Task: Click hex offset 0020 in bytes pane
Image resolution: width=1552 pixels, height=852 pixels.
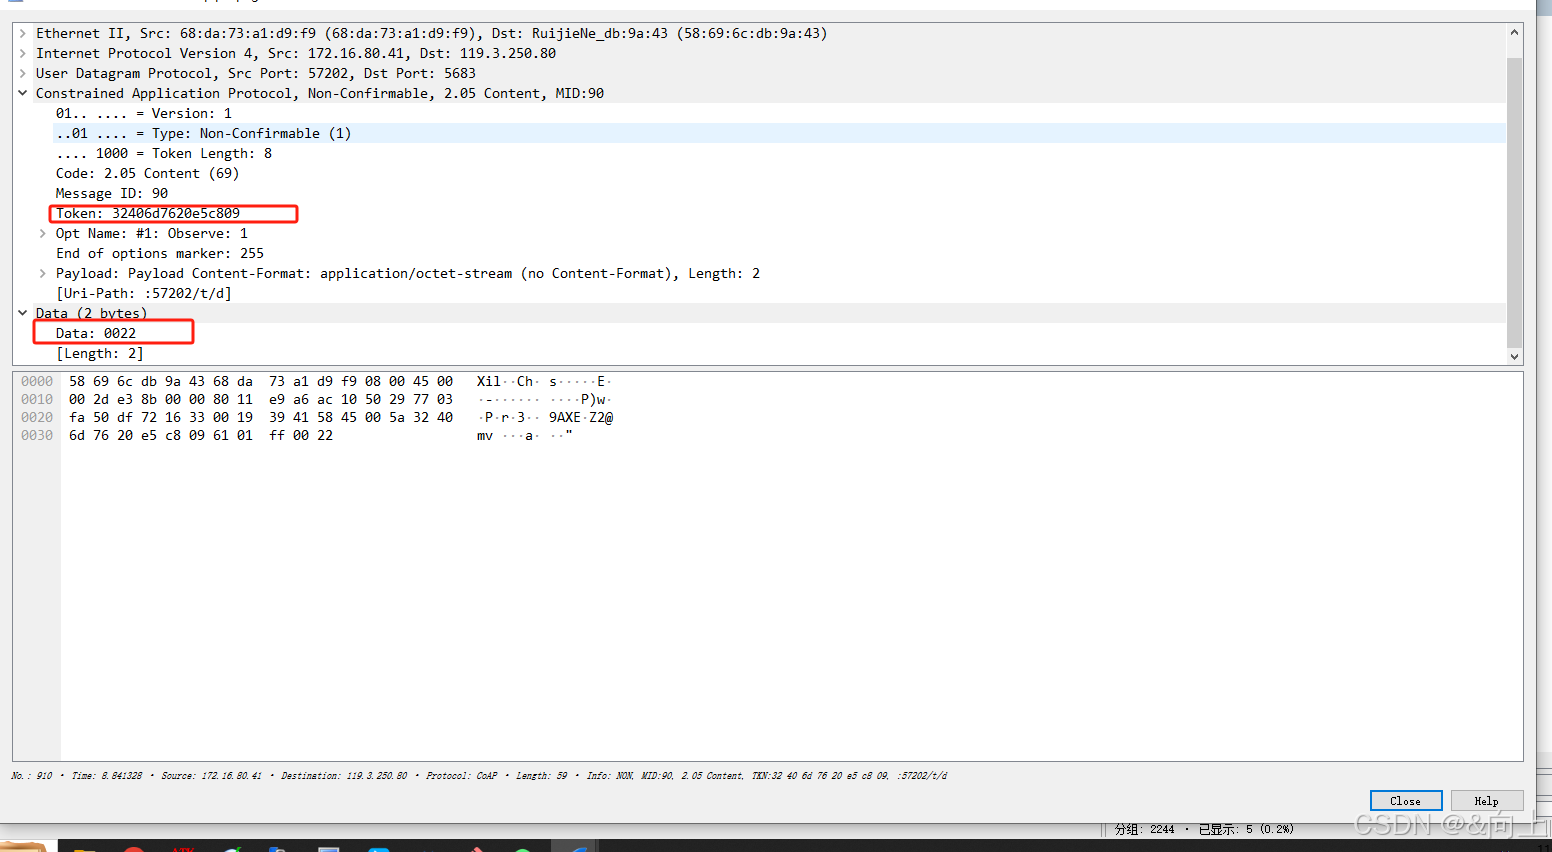Action: click(x=37, y=417)
